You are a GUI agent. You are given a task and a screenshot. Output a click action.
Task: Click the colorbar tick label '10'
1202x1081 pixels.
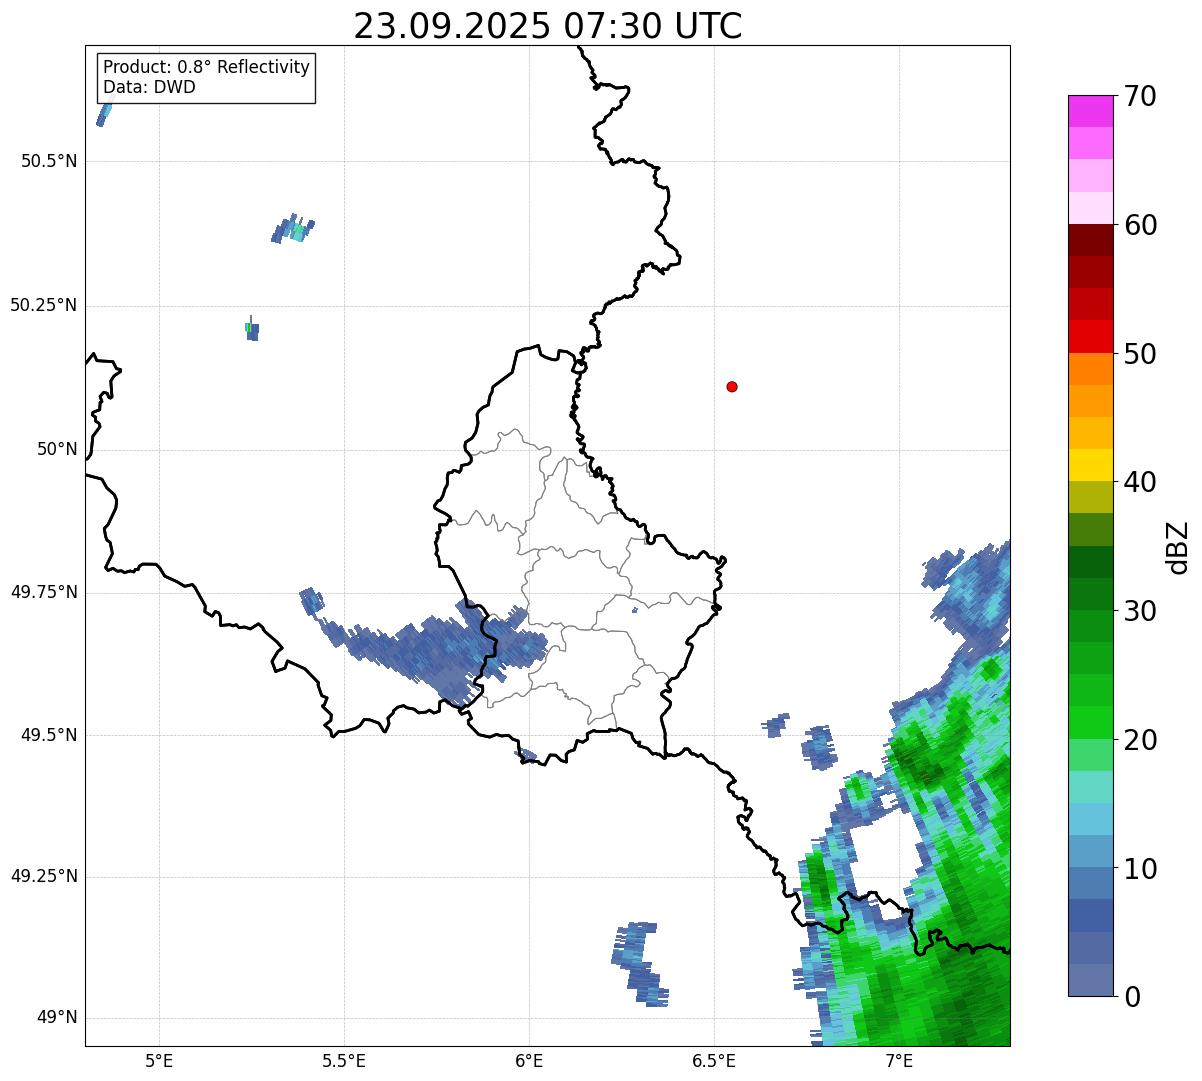coord(1140,868)
